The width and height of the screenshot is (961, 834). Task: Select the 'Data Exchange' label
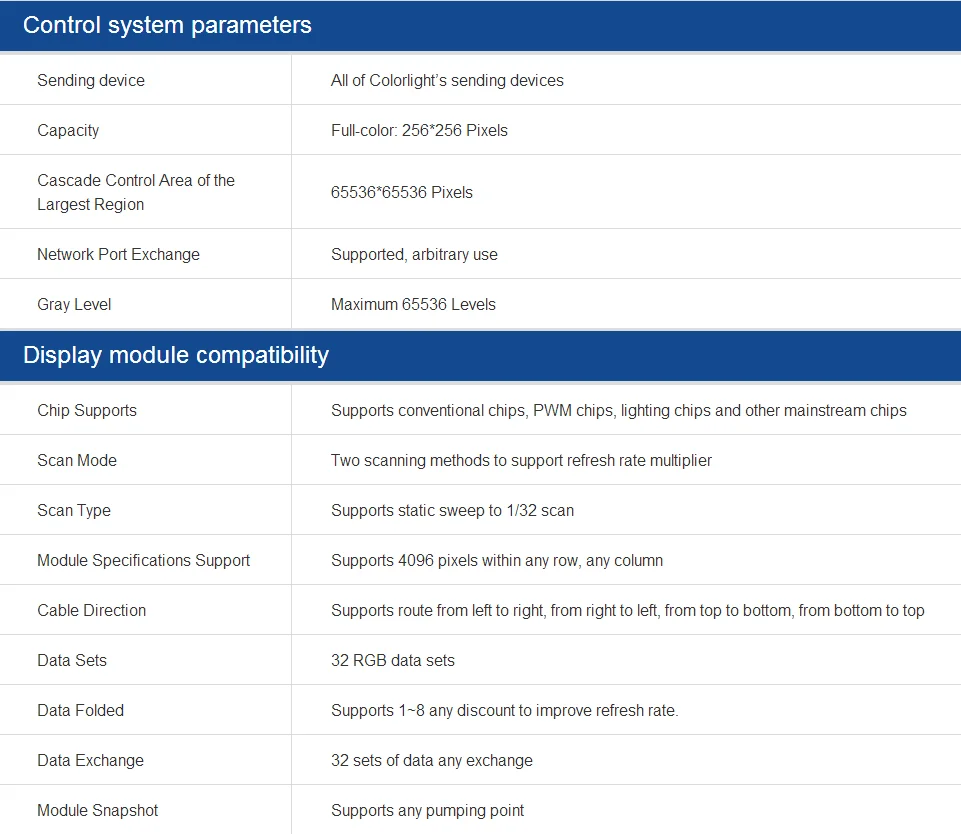pyautogui.click(x=90, y=760)
